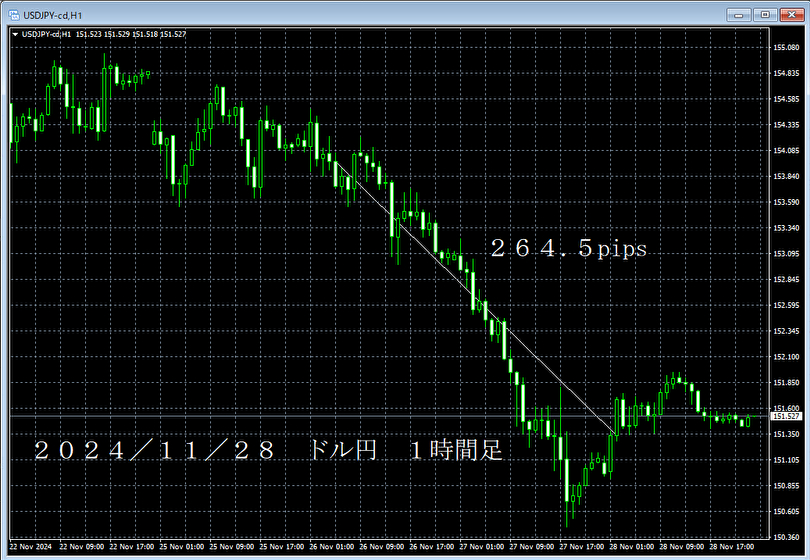Click the 152.100 price scale label
This screenshot has height=560, width=810.
[786, 357]
